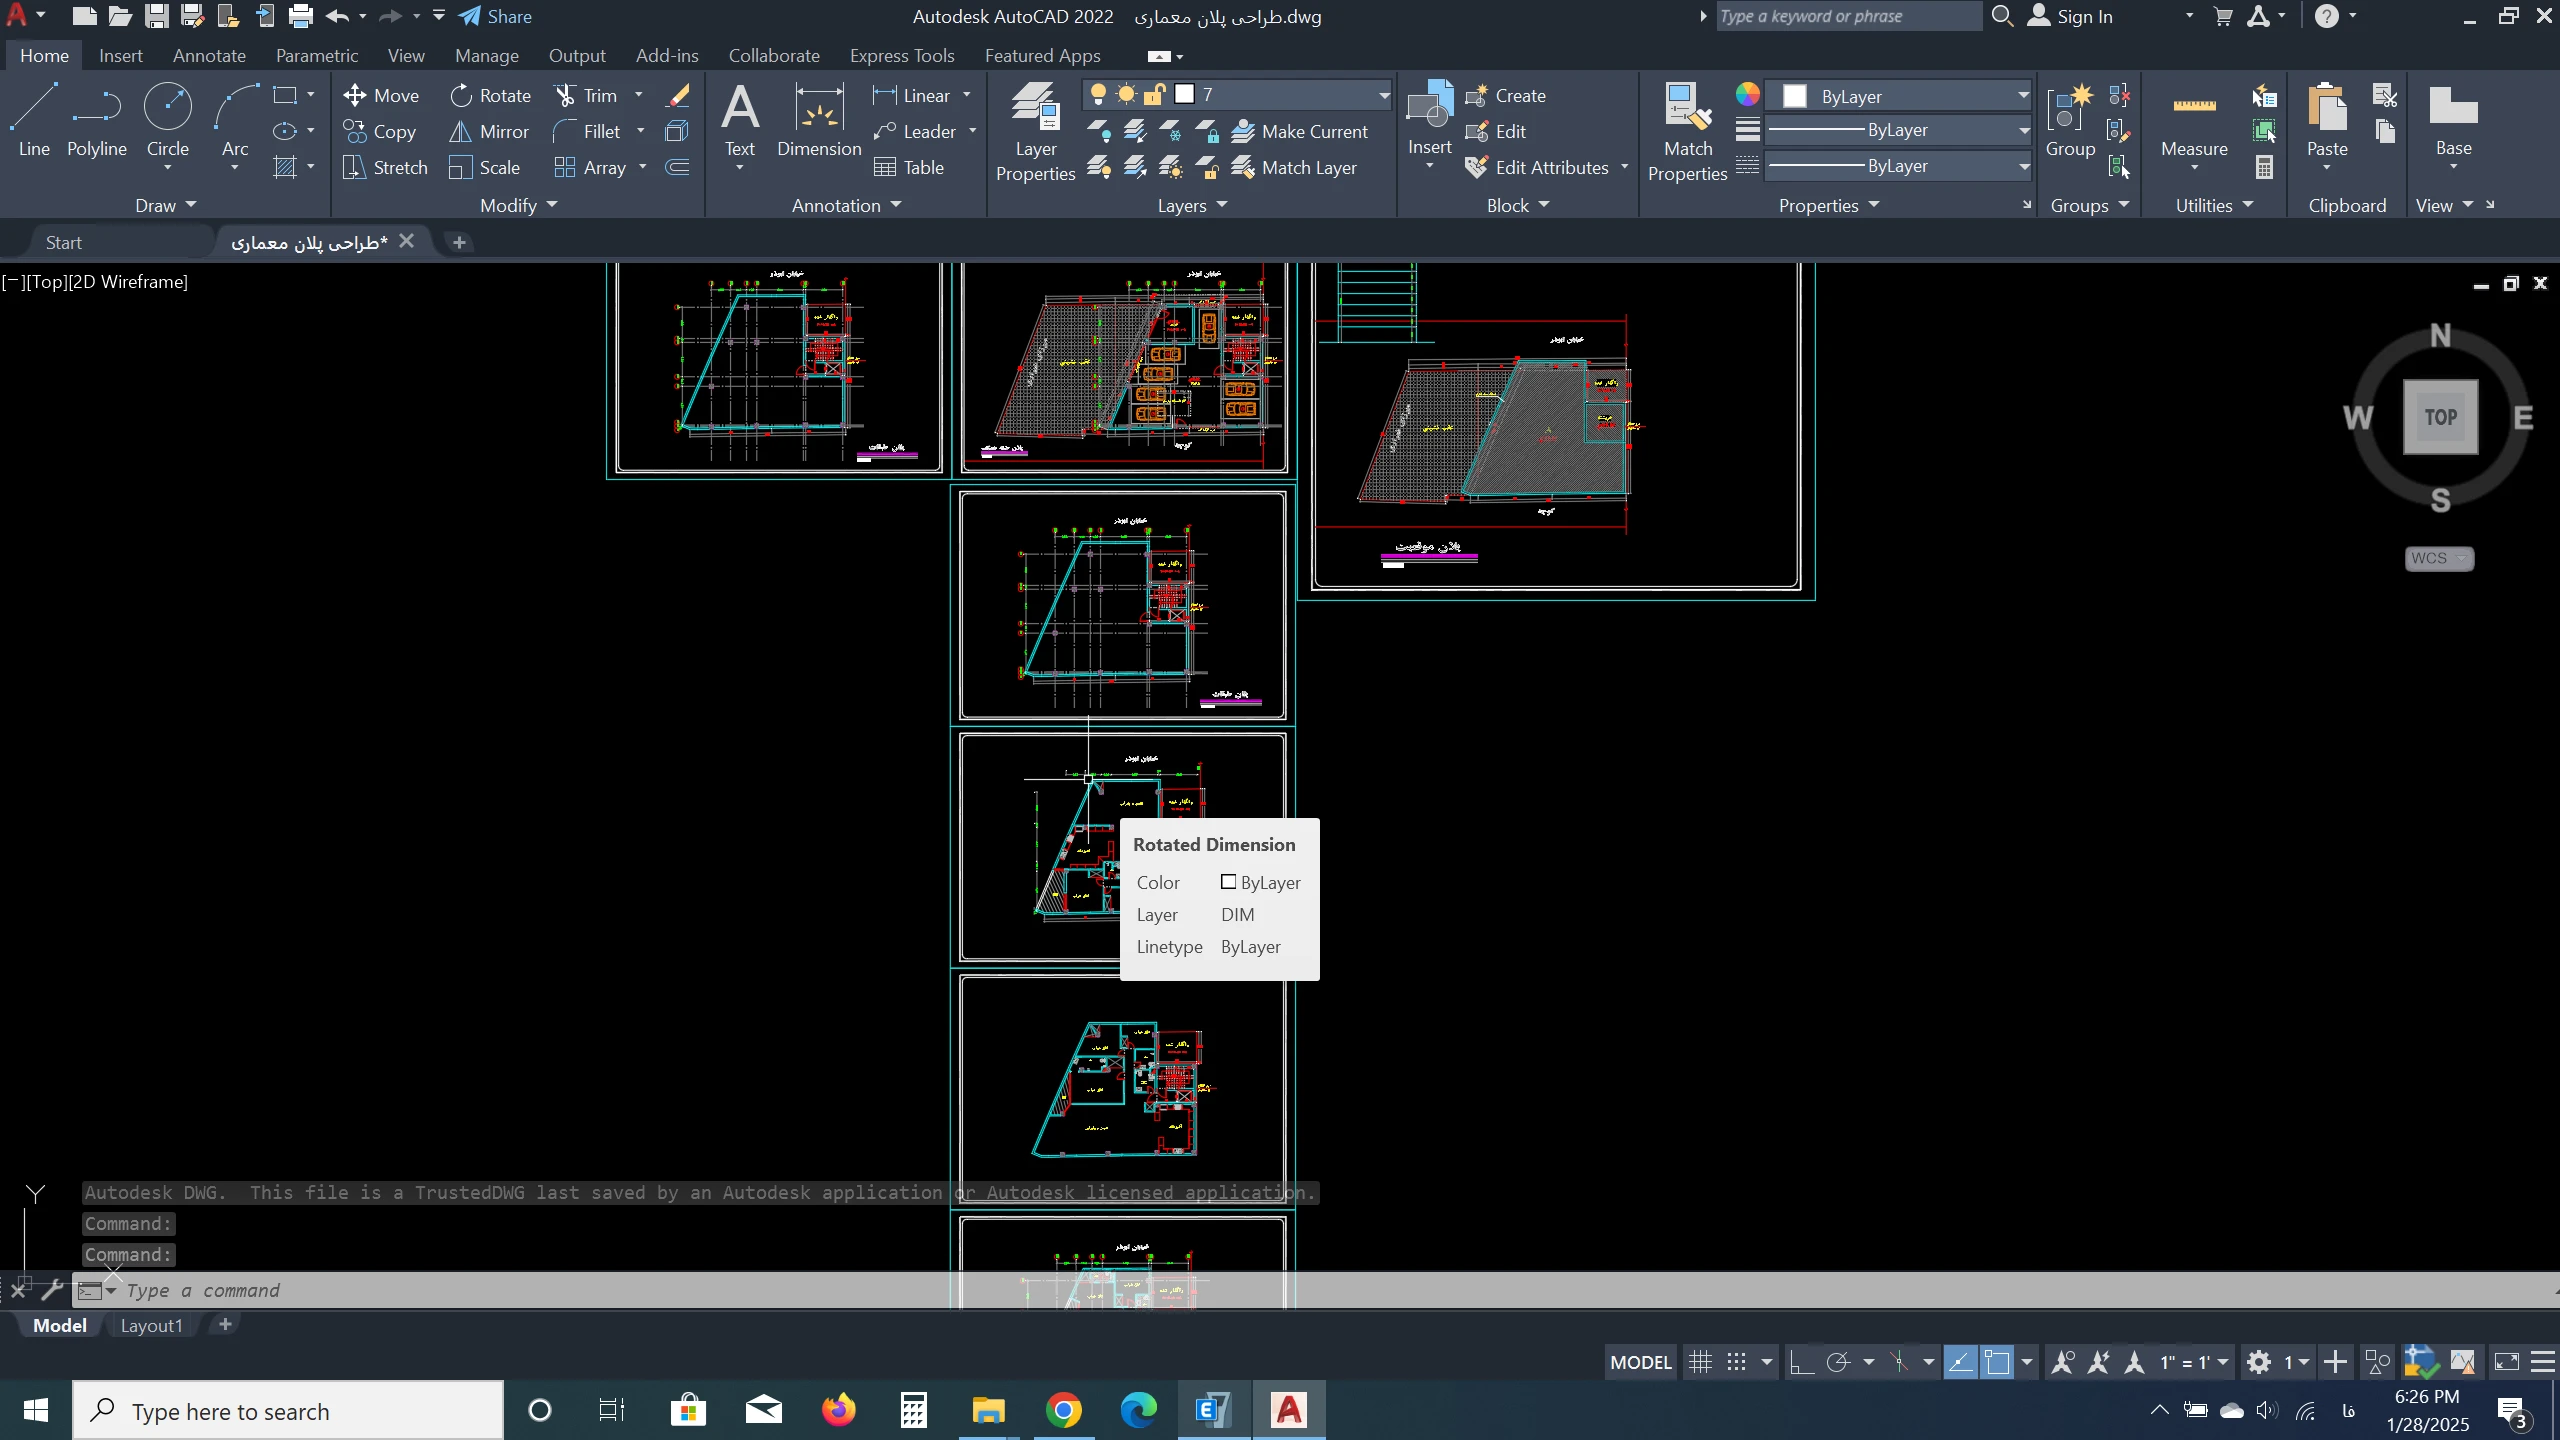Toggle grid display in status bar
2560x1440 pixels.
[x=1700, y=1362]
